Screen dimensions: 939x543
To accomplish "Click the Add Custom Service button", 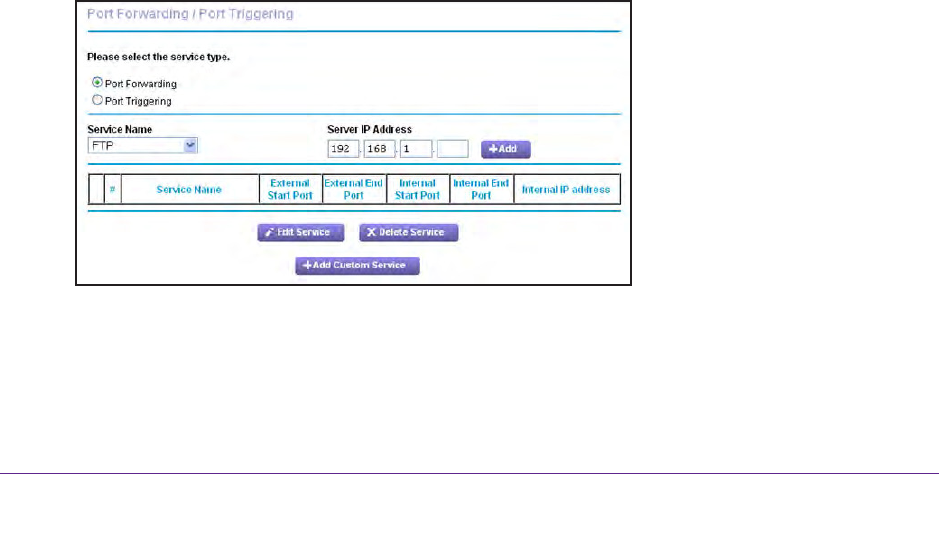I will tap(357, 265).
